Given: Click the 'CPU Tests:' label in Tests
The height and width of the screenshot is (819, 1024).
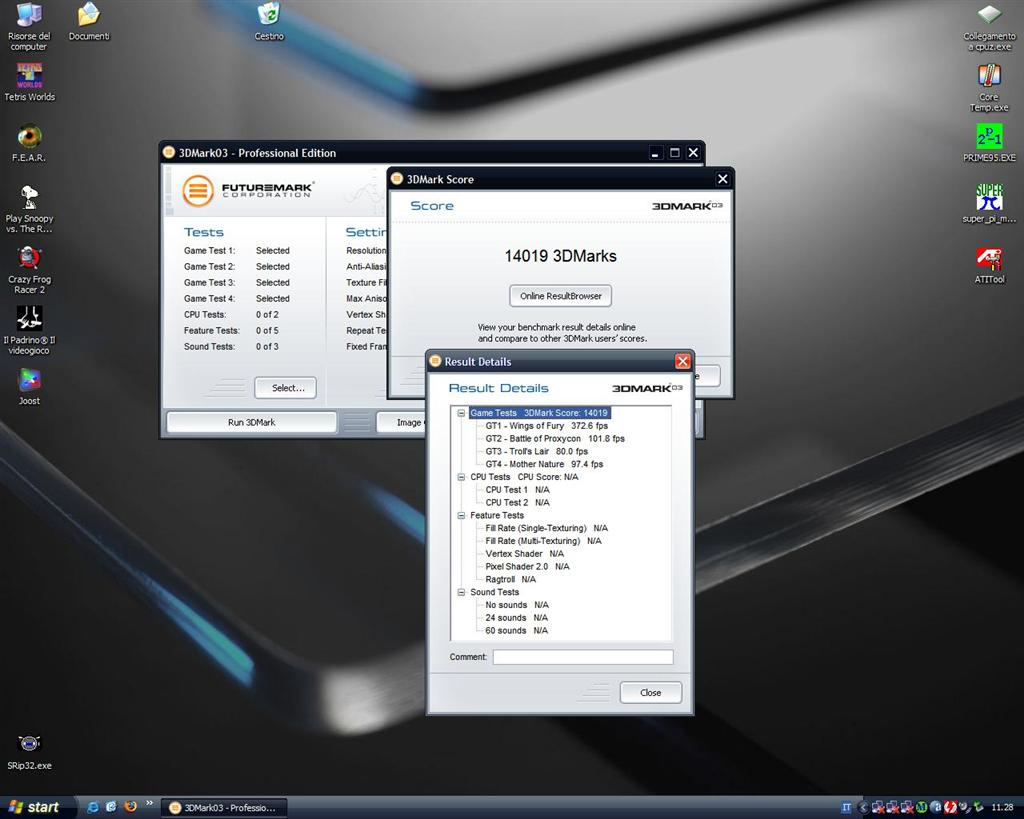Looking at the screenshot, I should point(204,315).
